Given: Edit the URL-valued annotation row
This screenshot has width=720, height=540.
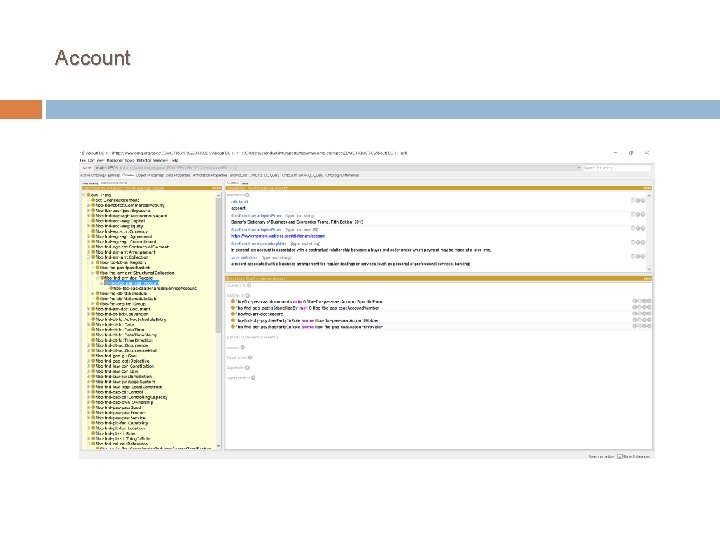Looking at the screenshot, I should click(643, 228).
